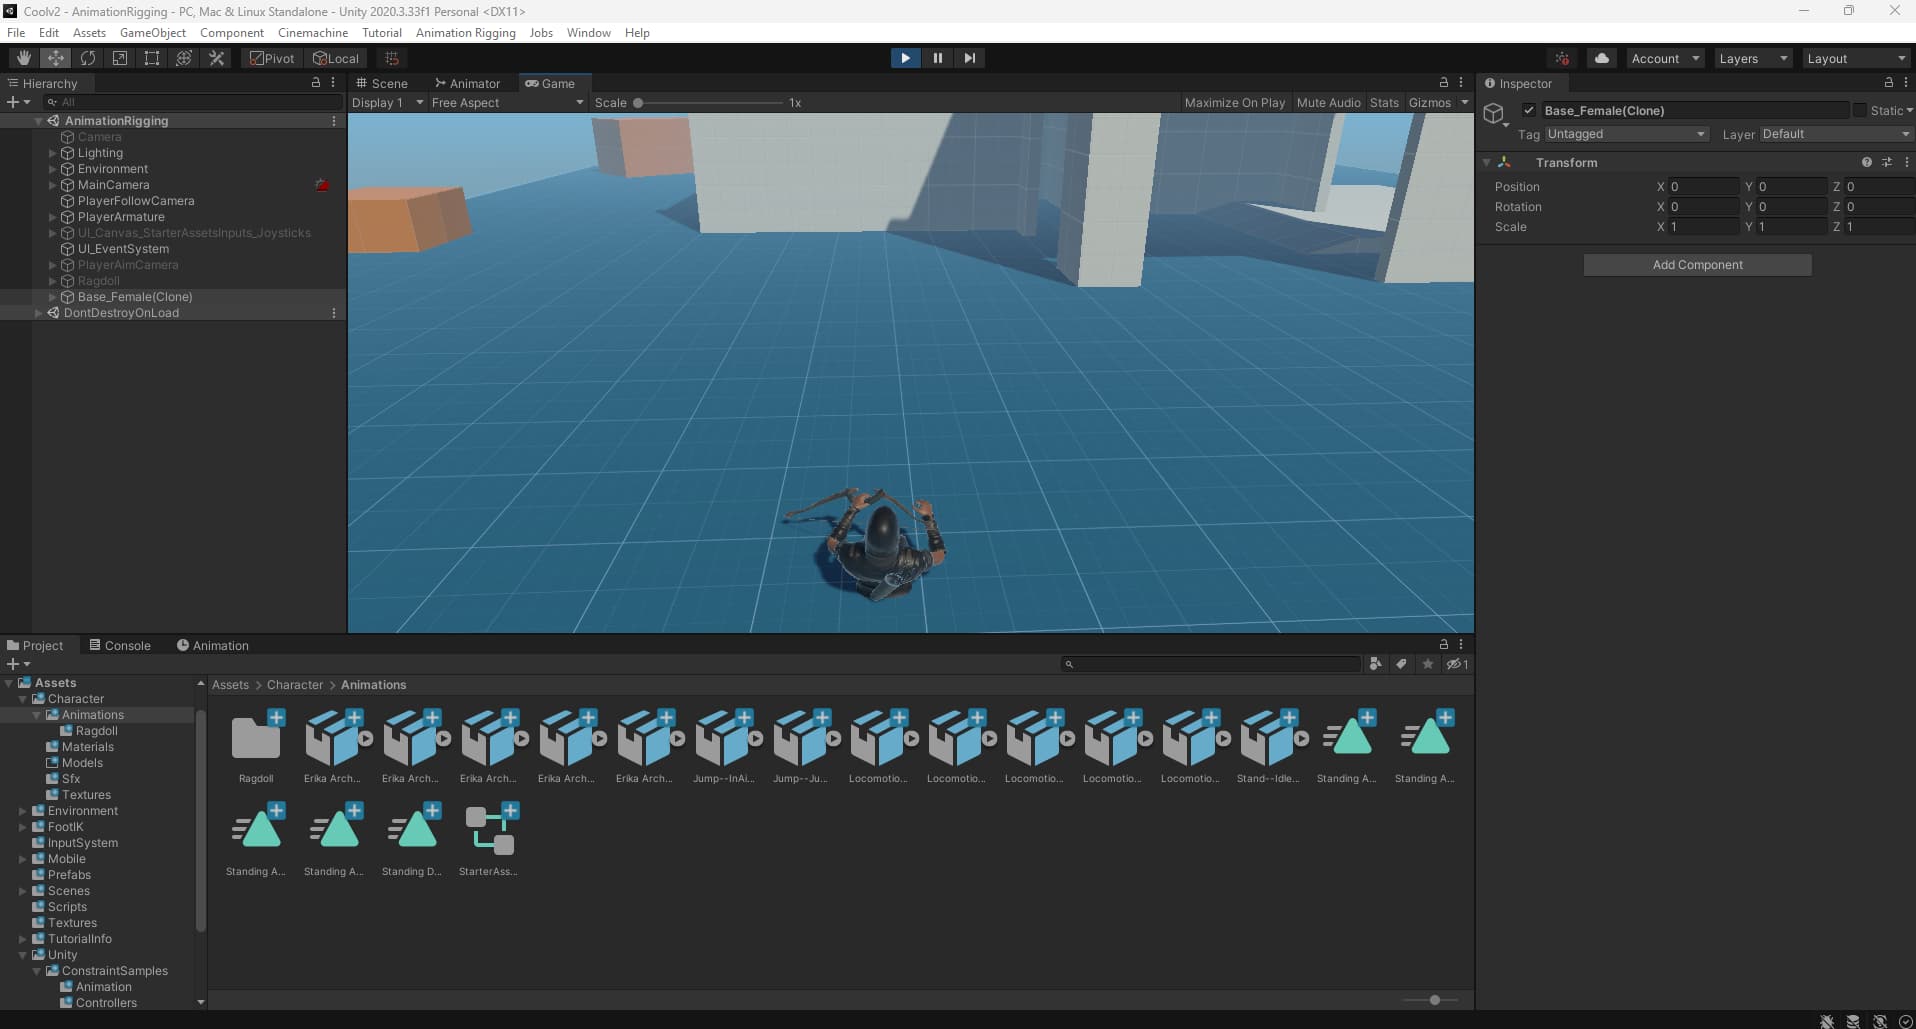Open the Animation Rigging menu

[464, 32]
